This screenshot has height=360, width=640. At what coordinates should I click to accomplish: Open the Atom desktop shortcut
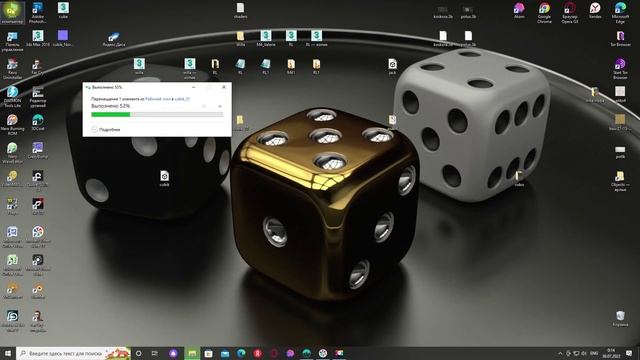[x=519, y=11]
